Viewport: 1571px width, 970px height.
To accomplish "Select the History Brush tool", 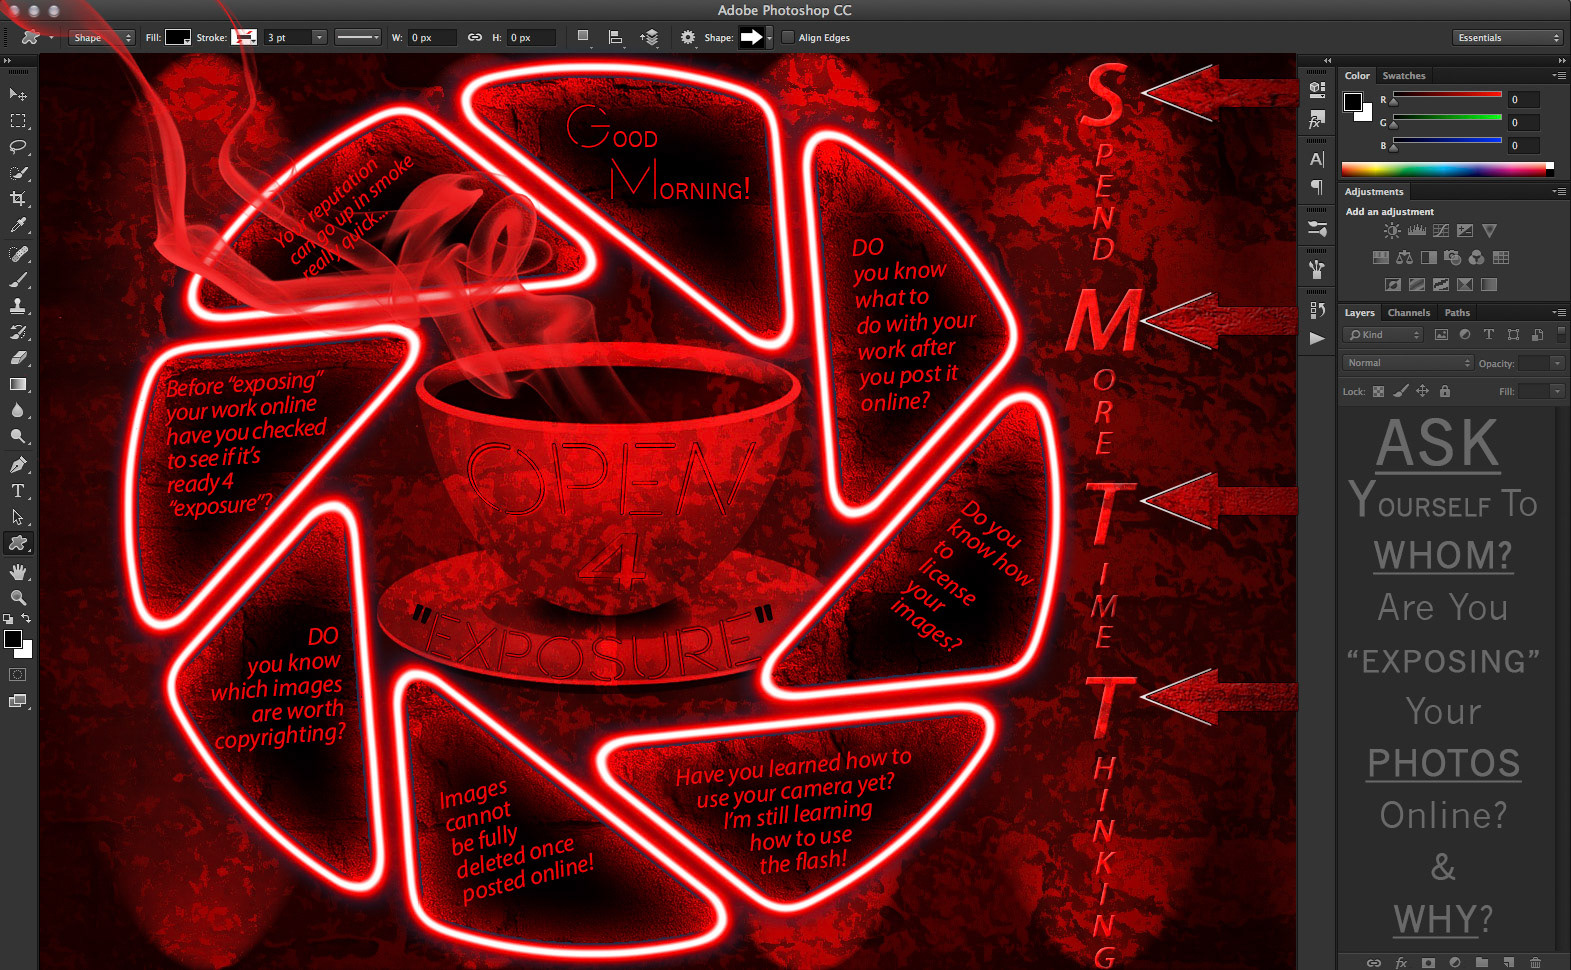I will [x=18, y=332].
